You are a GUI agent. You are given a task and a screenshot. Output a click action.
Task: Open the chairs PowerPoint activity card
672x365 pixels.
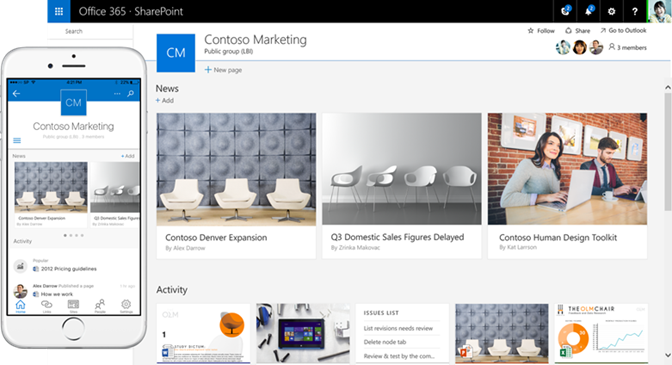pyautogui.click(x=502, y=334)
